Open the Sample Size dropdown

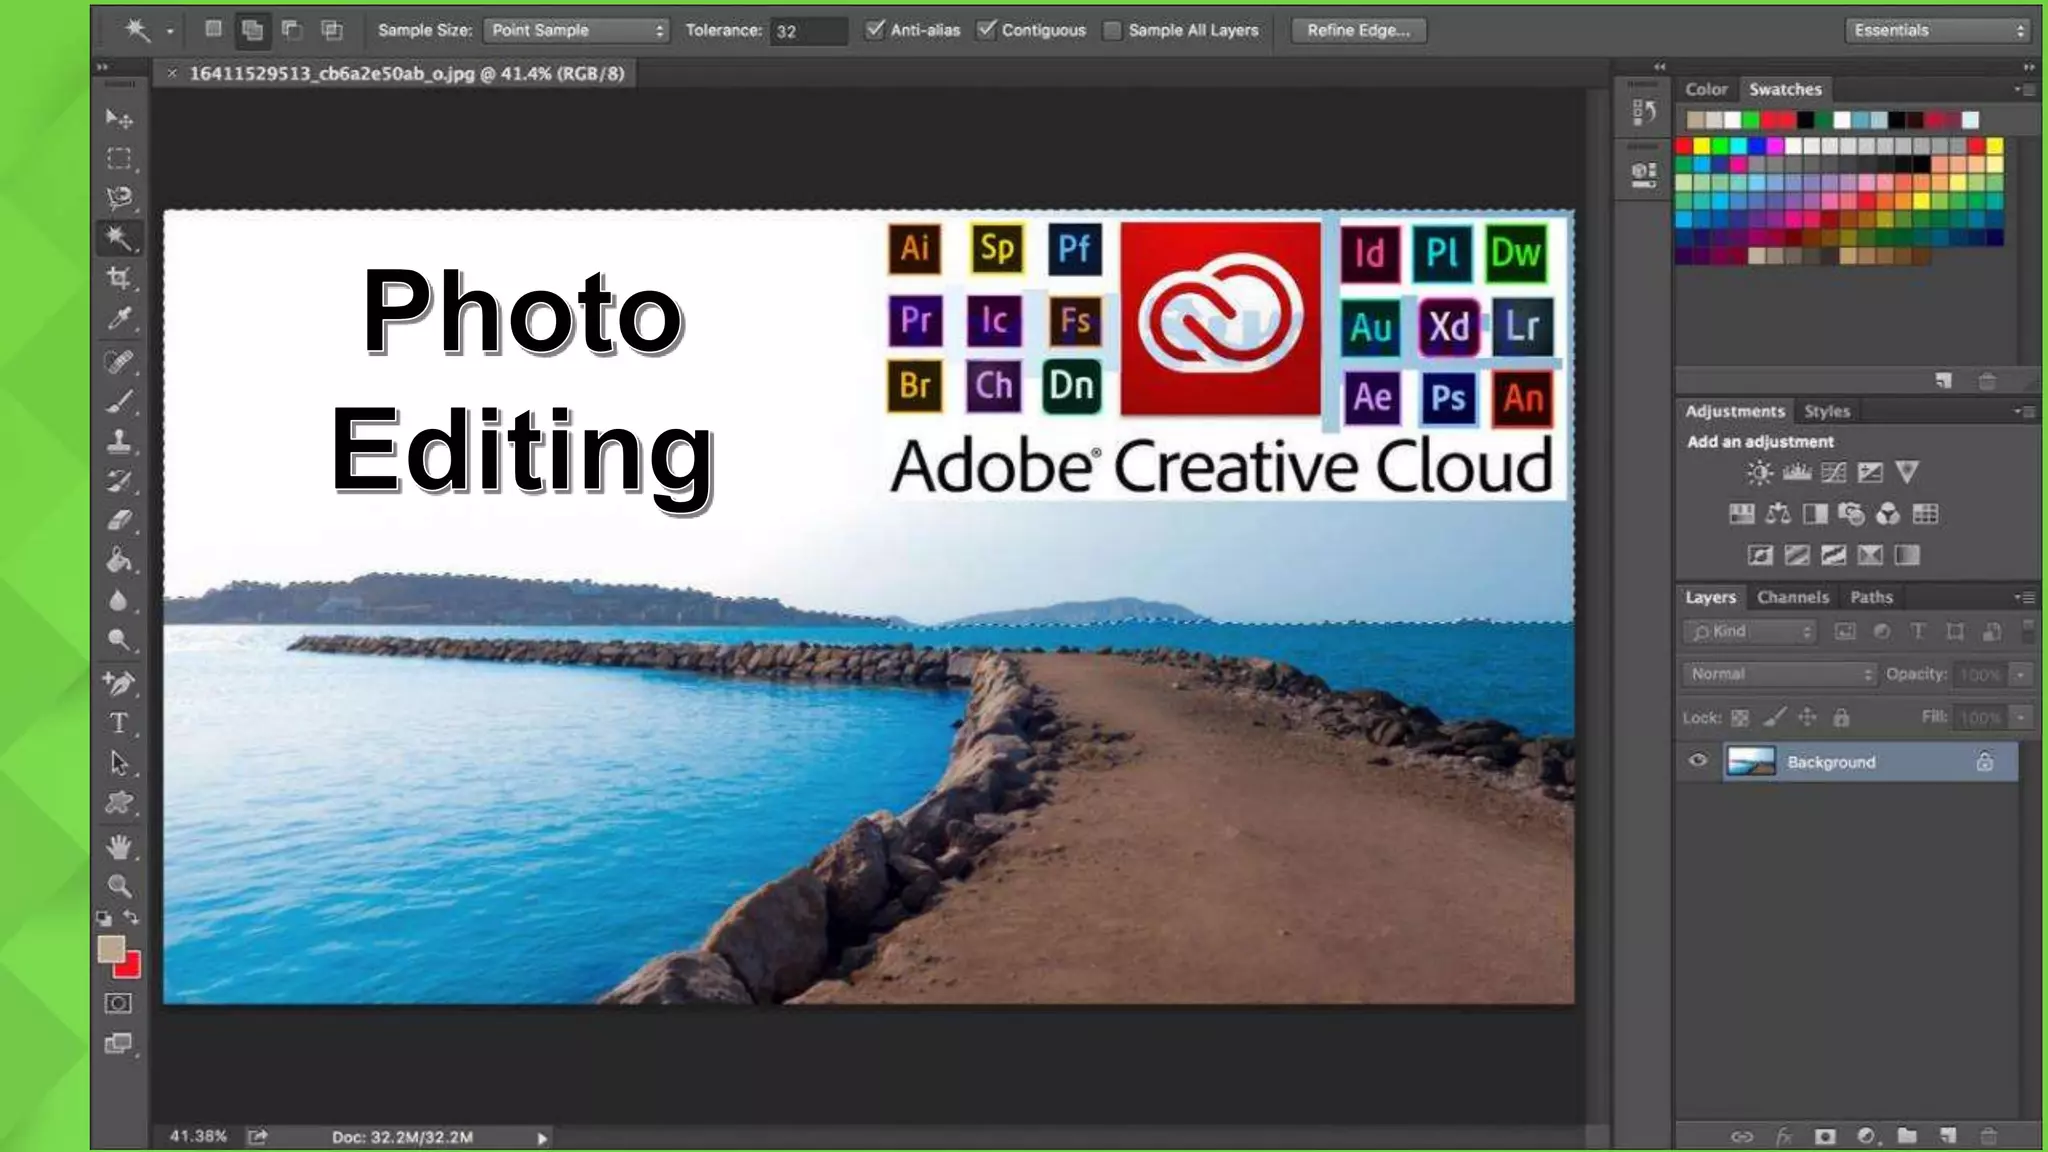(576, 30)
